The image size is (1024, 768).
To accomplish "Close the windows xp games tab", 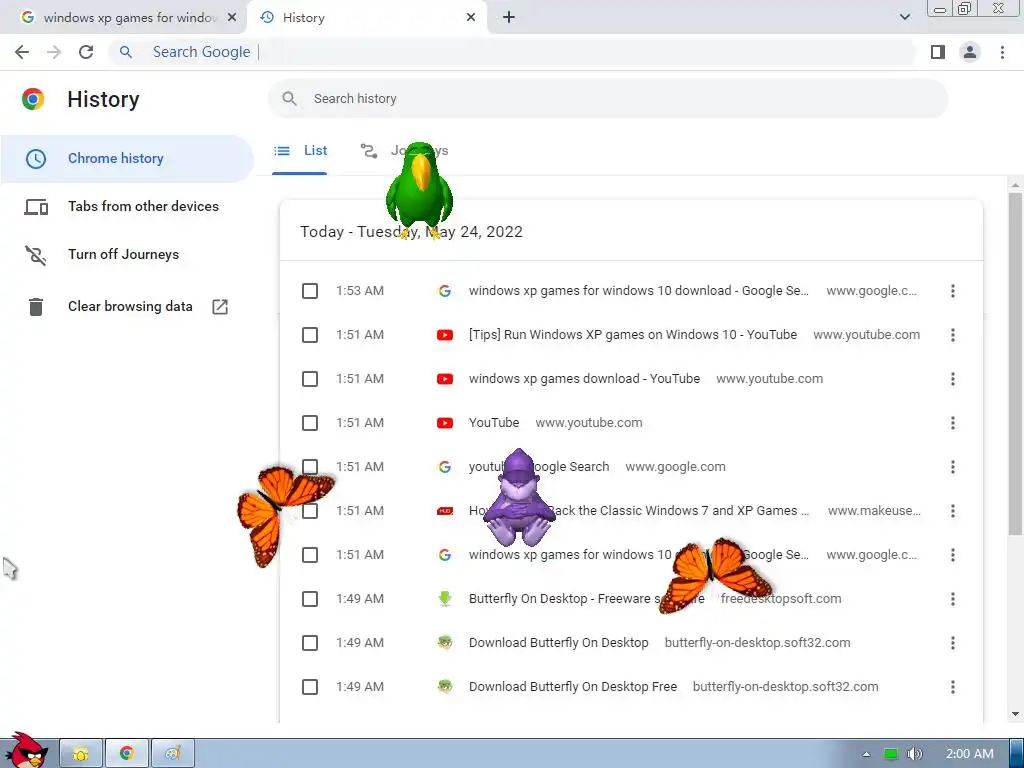I will click(231, 18).
